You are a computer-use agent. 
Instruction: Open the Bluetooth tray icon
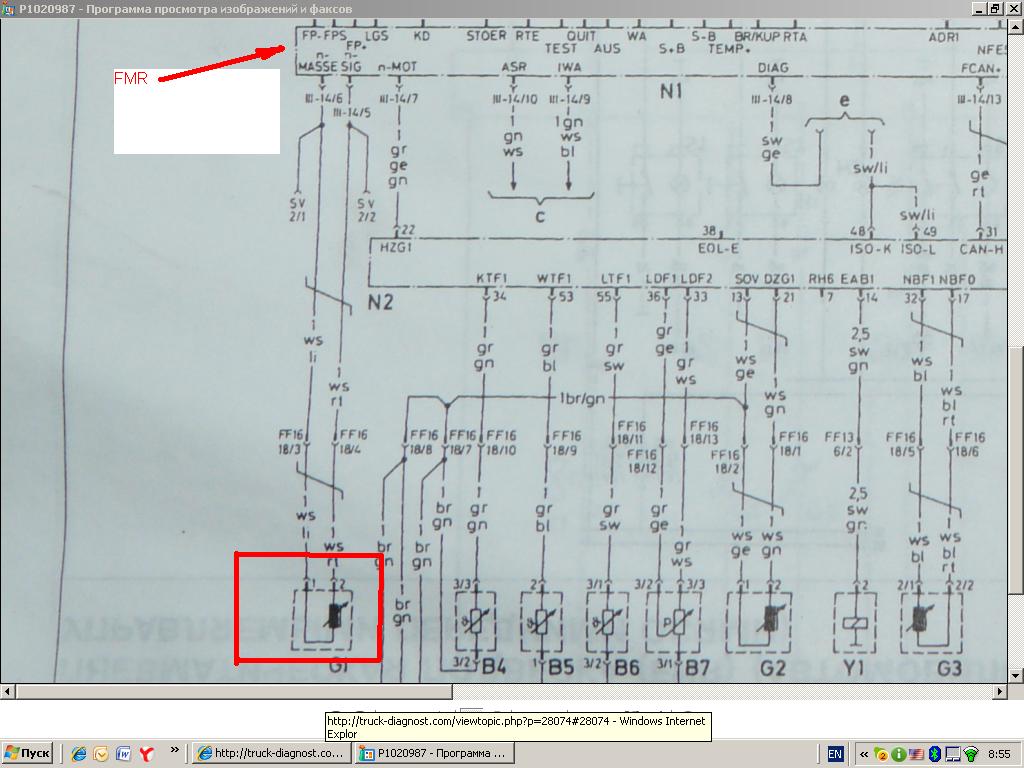(935, 754)
